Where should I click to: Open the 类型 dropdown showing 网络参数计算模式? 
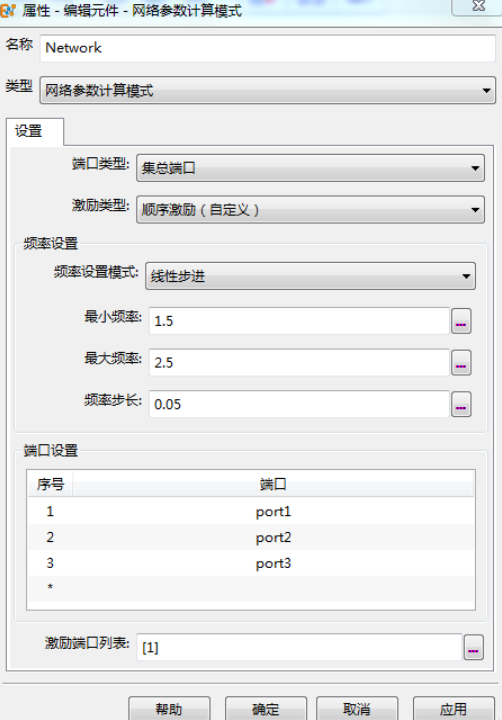[268, 90]
